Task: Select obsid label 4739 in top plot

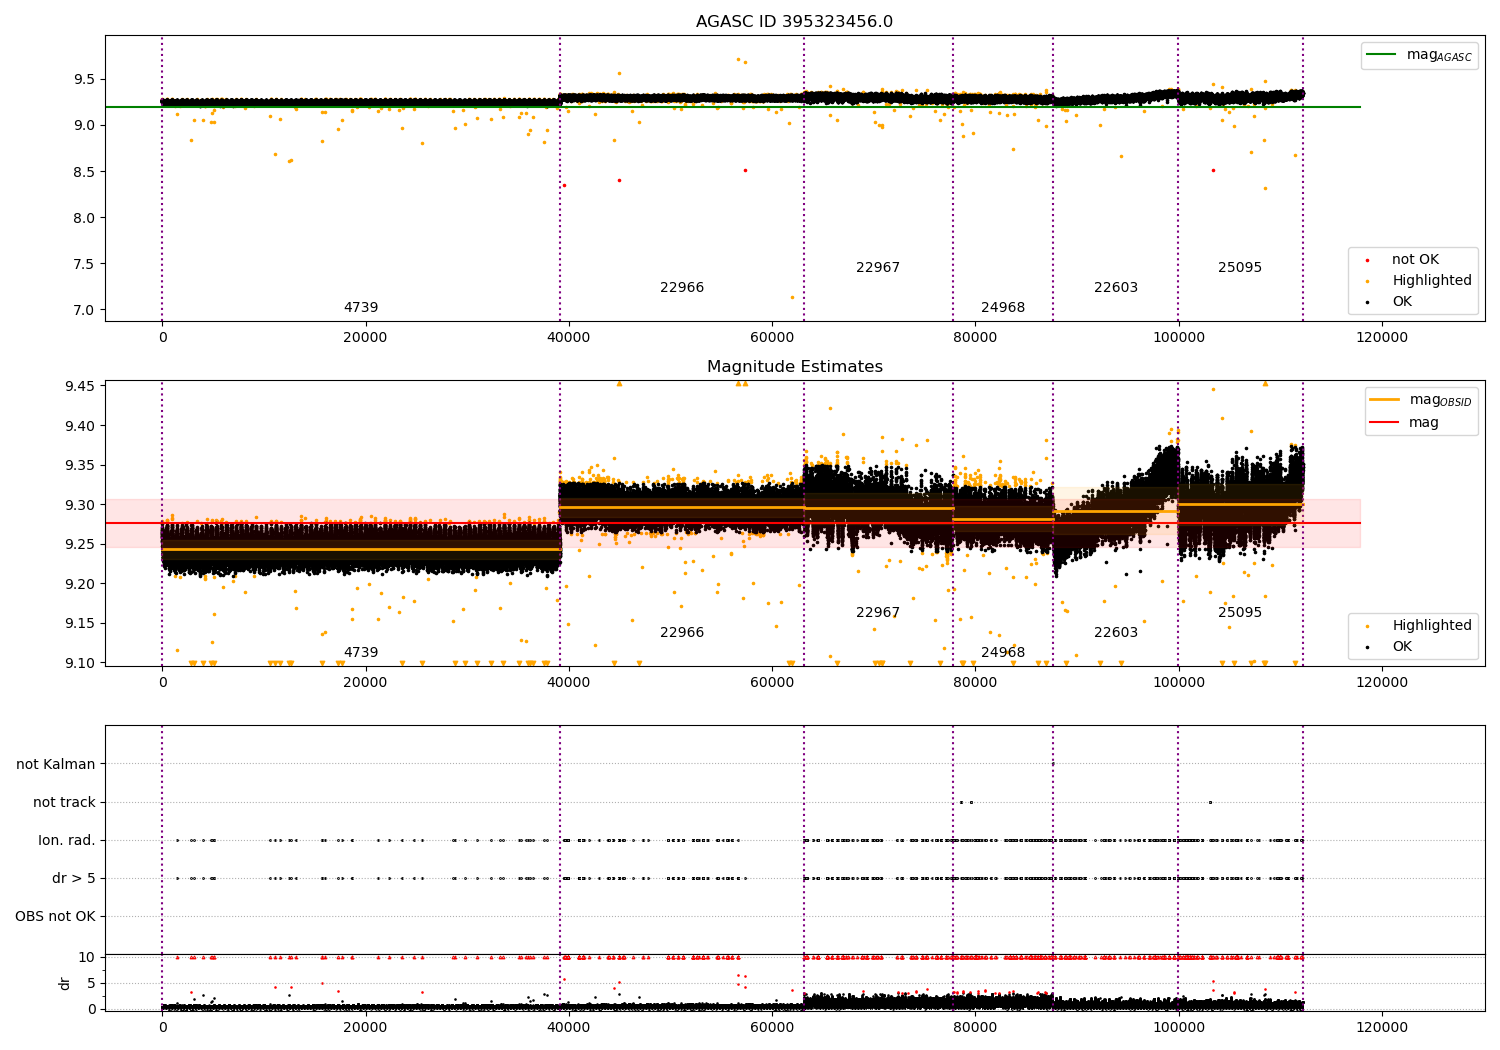Action: pos(361,308)
